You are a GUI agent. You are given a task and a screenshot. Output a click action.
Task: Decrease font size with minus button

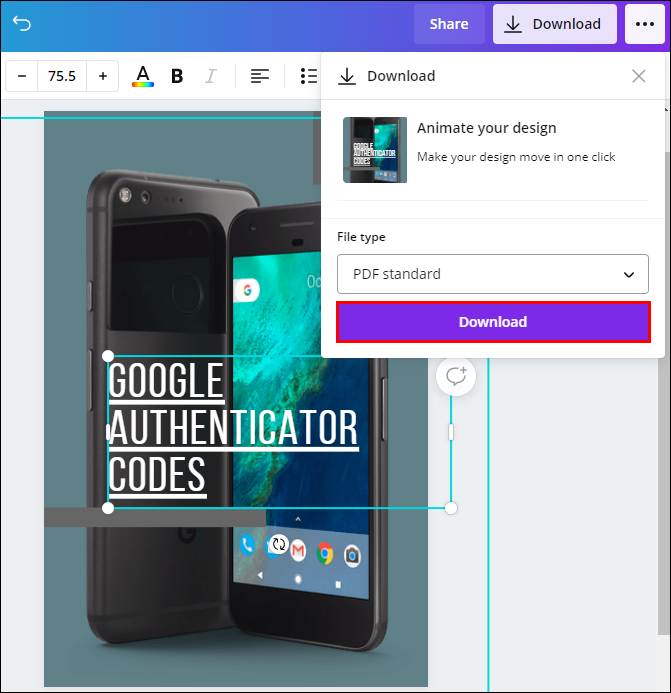pos(22,76)
